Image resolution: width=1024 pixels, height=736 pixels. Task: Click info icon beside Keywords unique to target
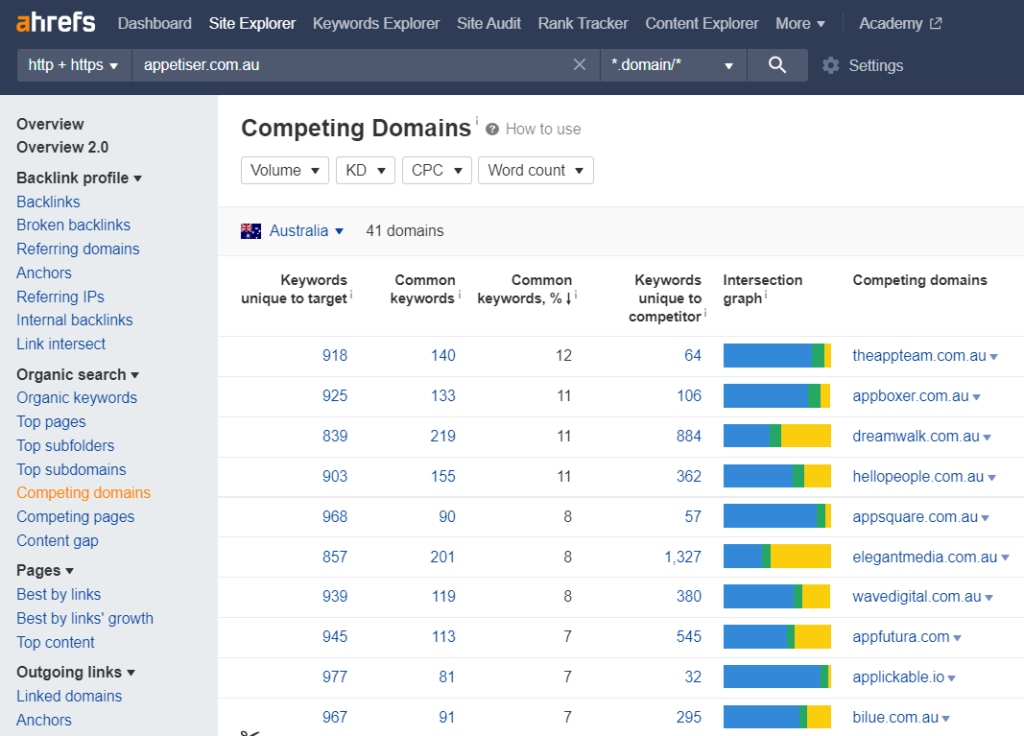coord(351,295)
